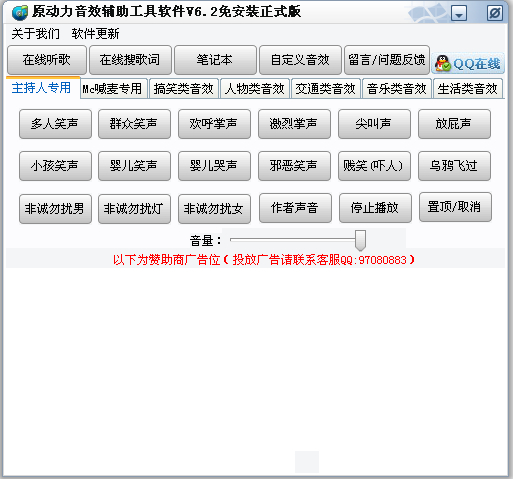This screenshot has width=513, height=479.
Task: Switch to the 人物类音效 tab
Action: coord(255,89)
